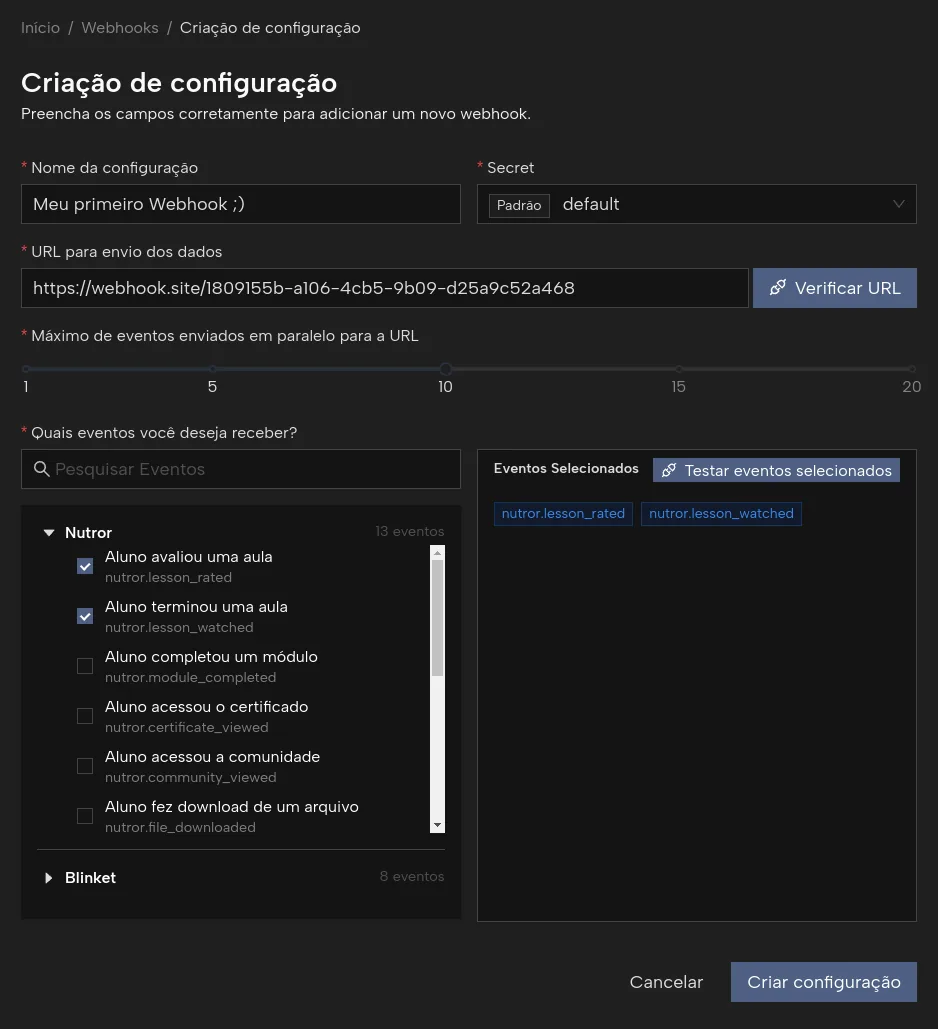Screen dimensions: 938x1029
Task: Click the nutror.lesson_rated selected tag
Action: click(x=563, y=513)
